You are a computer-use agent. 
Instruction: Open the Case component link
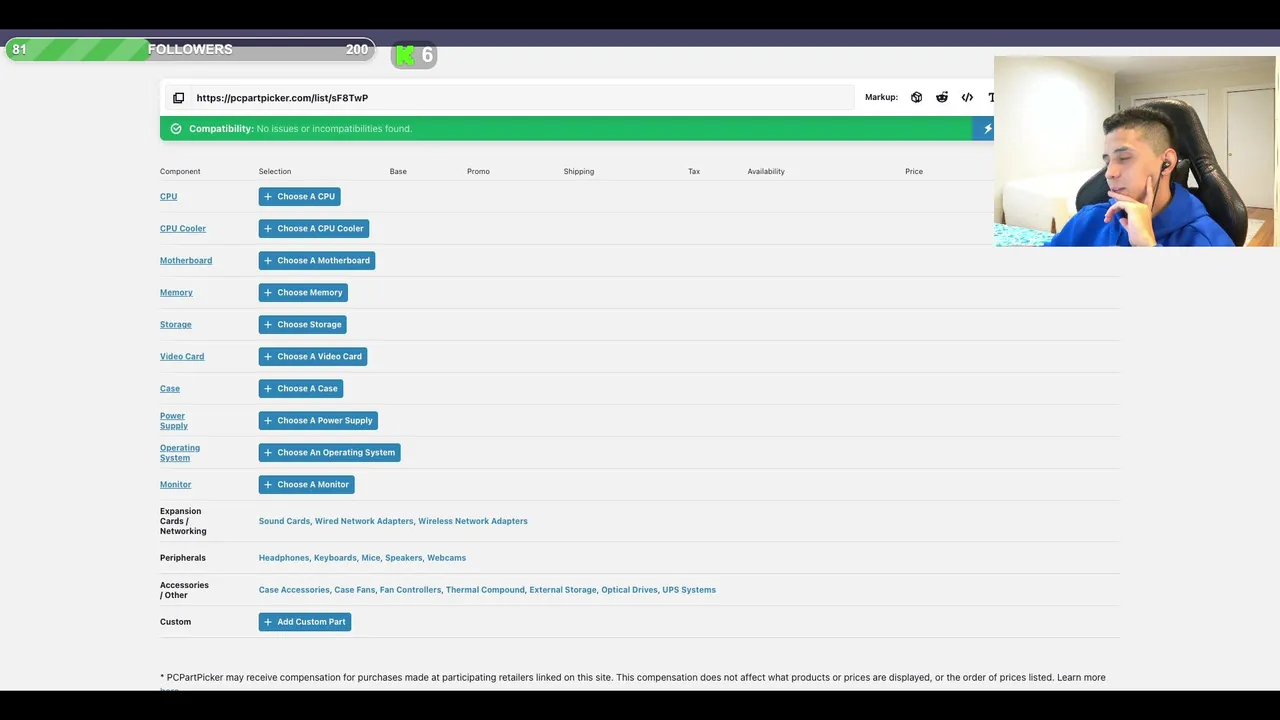(170, 388)
